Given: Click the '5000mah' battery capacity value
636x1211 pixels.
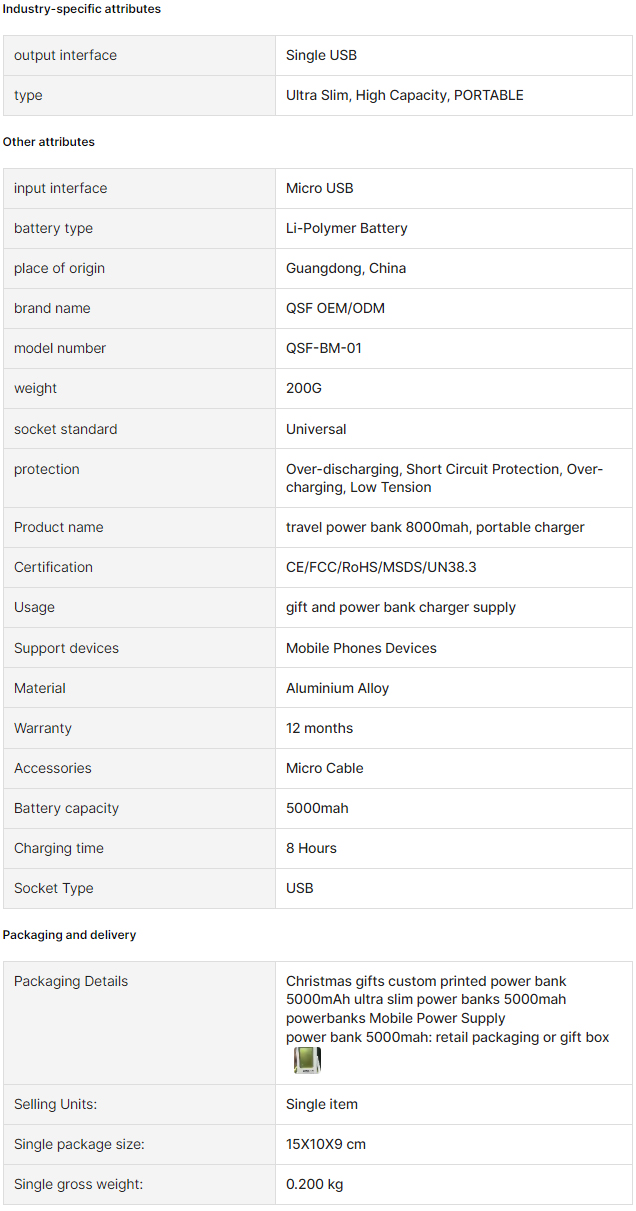Looking at the screenshot, I should coord(317,808).
